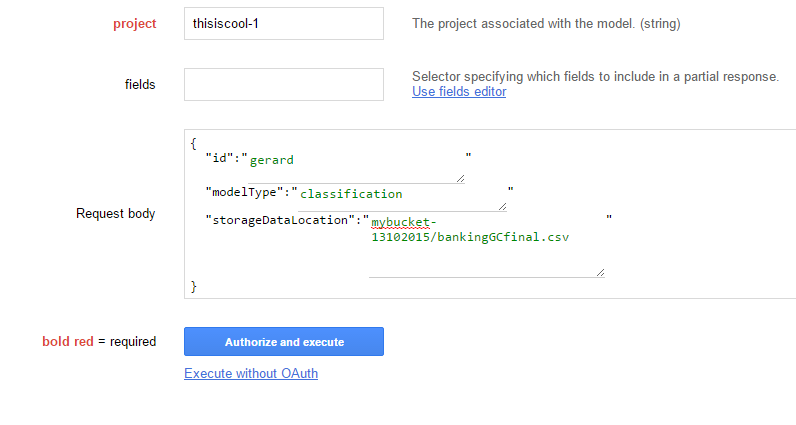796x425 pixels.
Task: Edit the id value gerard
Action: [x=356, y=168]
